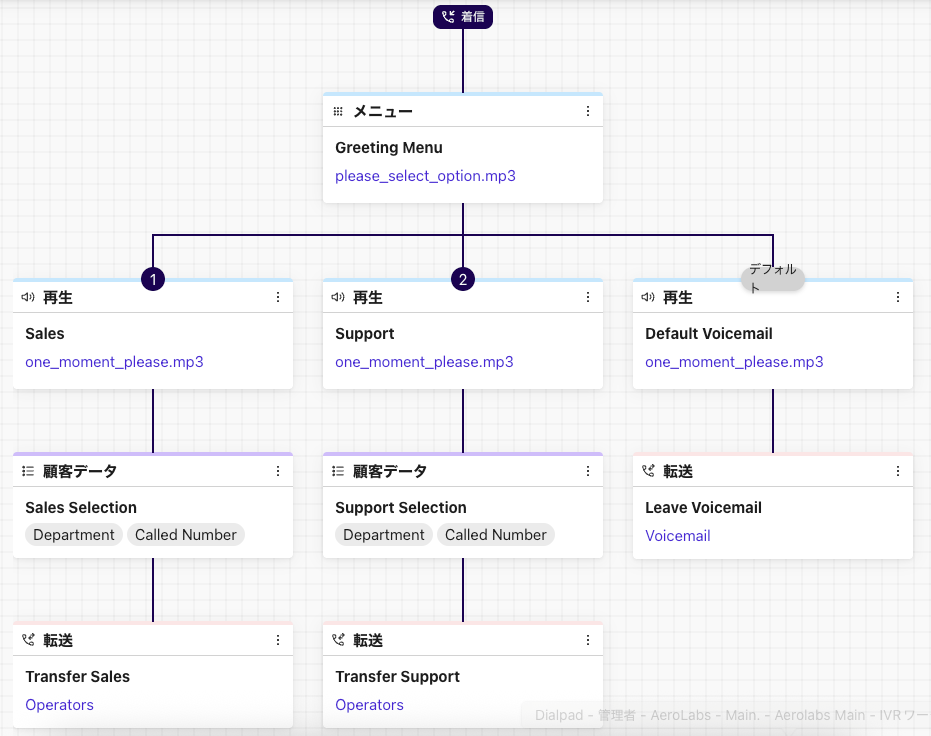Select the Transfer Support title
This screenshot has height=736, width=931.
(397, 677)
